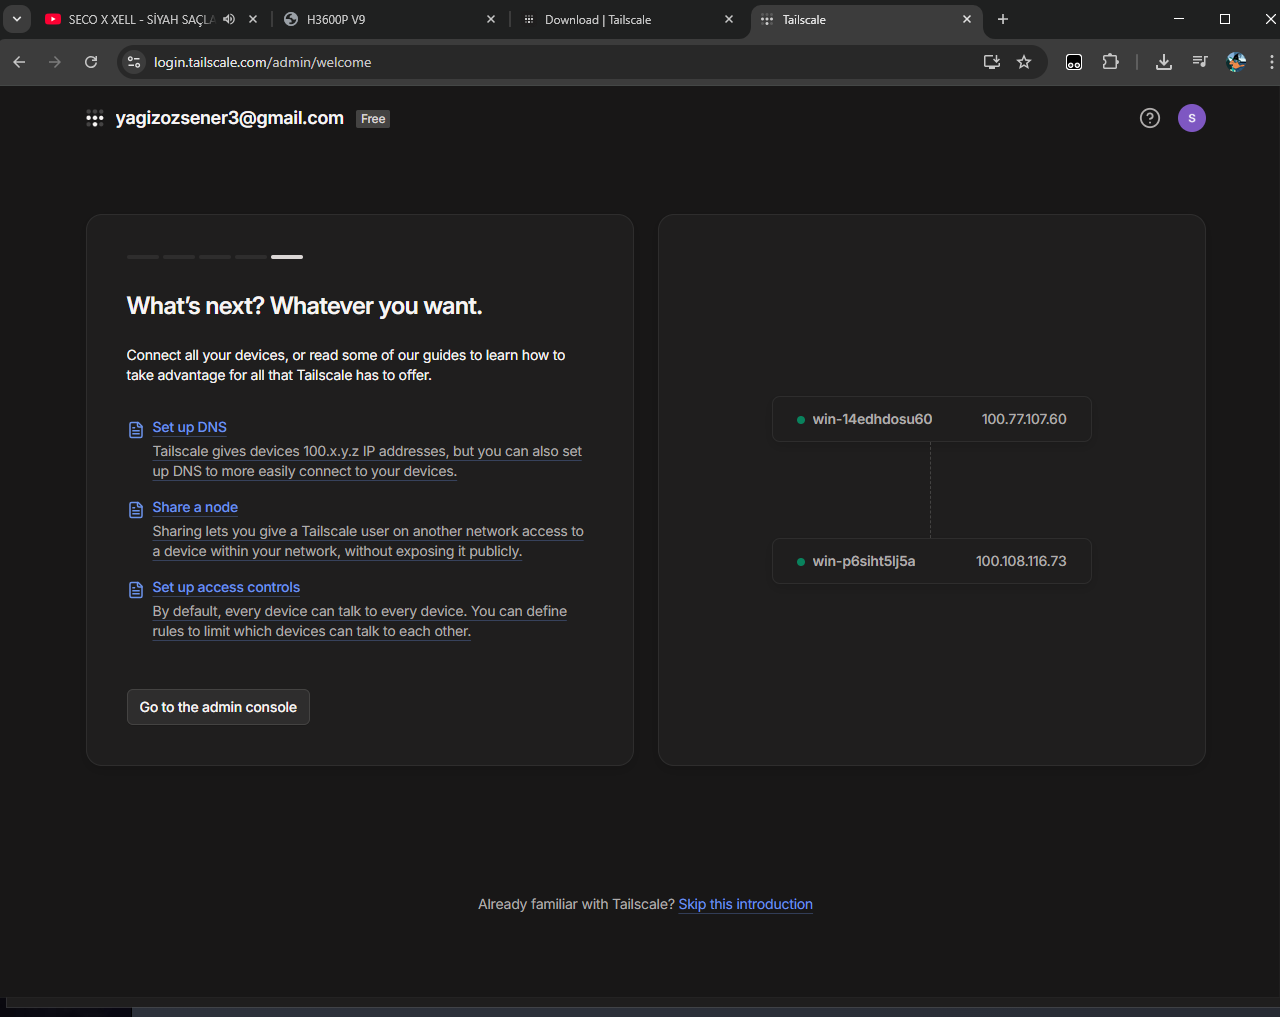Click the document icon beside Set up DNS
Image resolution: width=1280 pixels, height=1017 pixels.
[x=136, y=430]
